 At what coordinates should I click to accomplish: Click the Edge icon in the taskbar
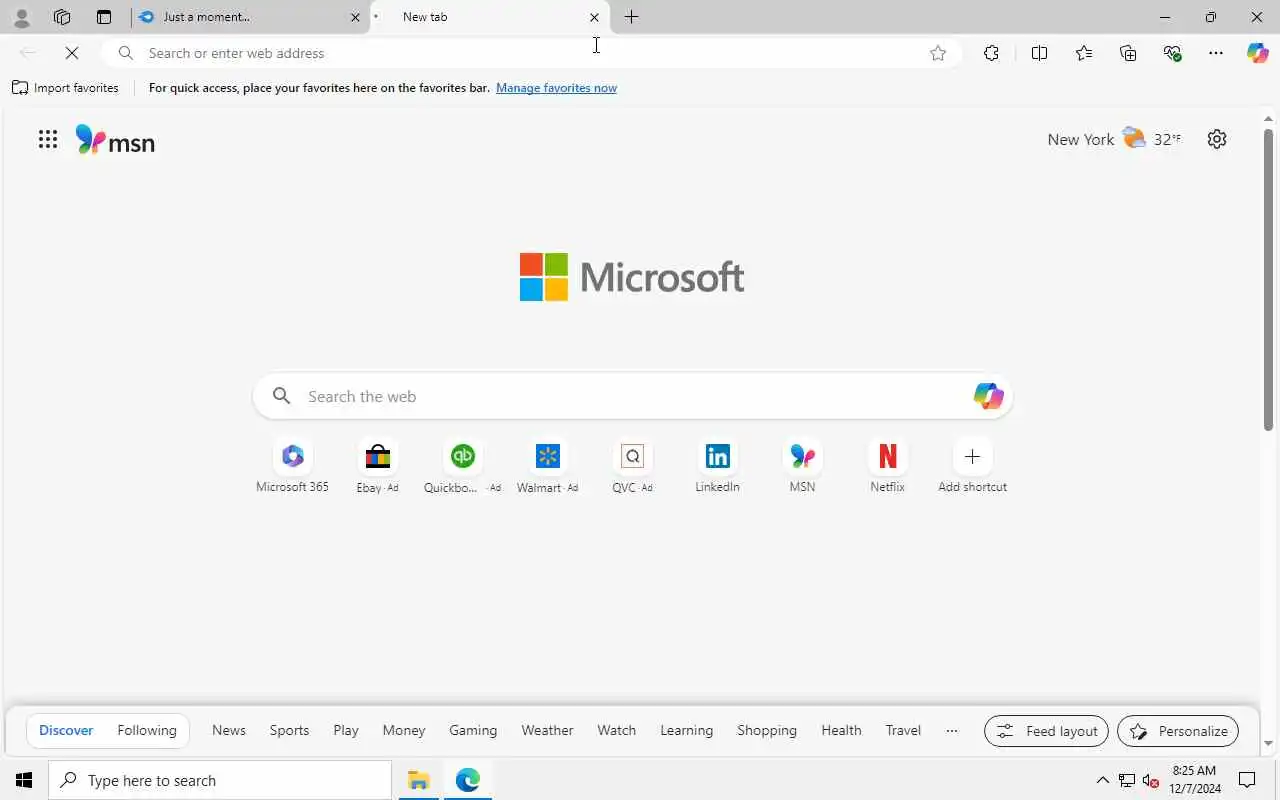(468, 780)
